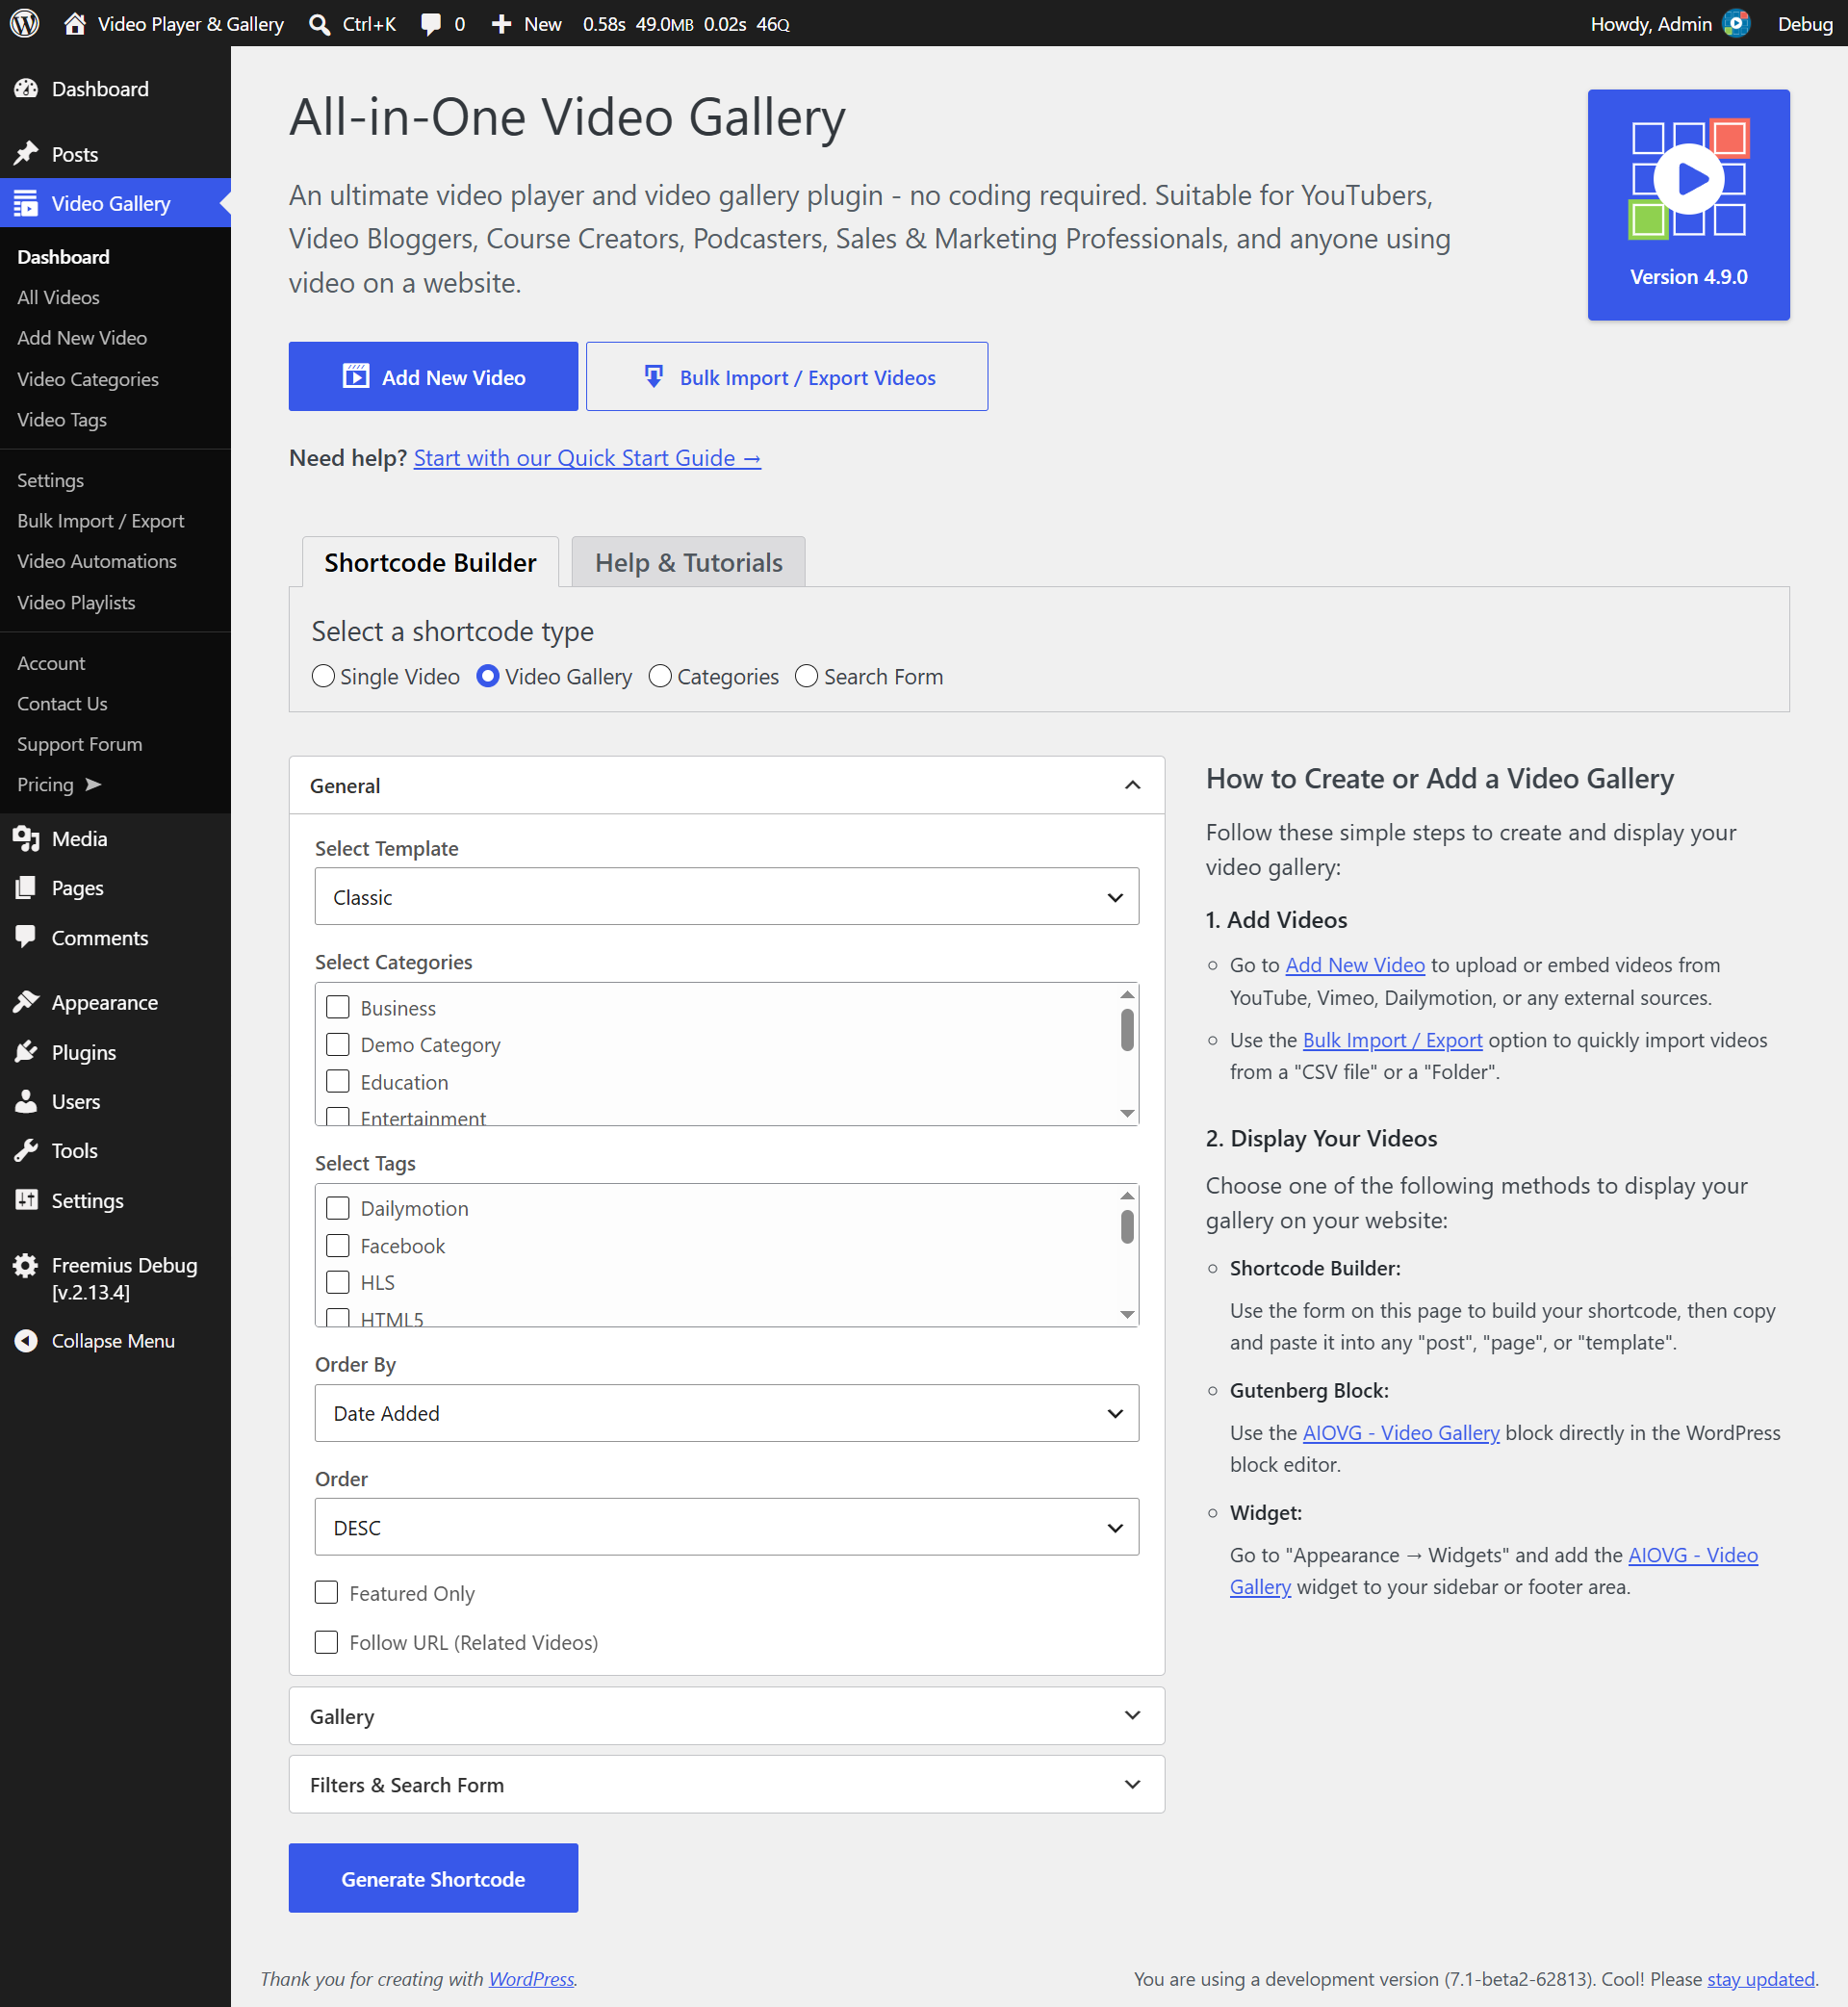1848x2007 pixels.
Task: Switch to the Help & Tutorials tab
Action: (689, 562)
